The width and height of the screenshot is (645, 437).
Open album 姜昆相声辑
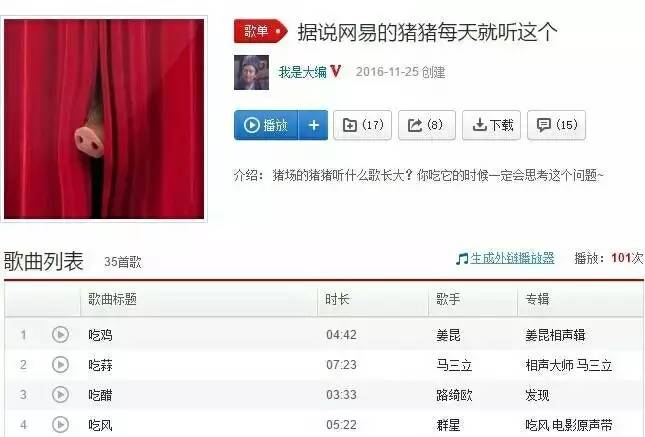[x=555, y=335]
